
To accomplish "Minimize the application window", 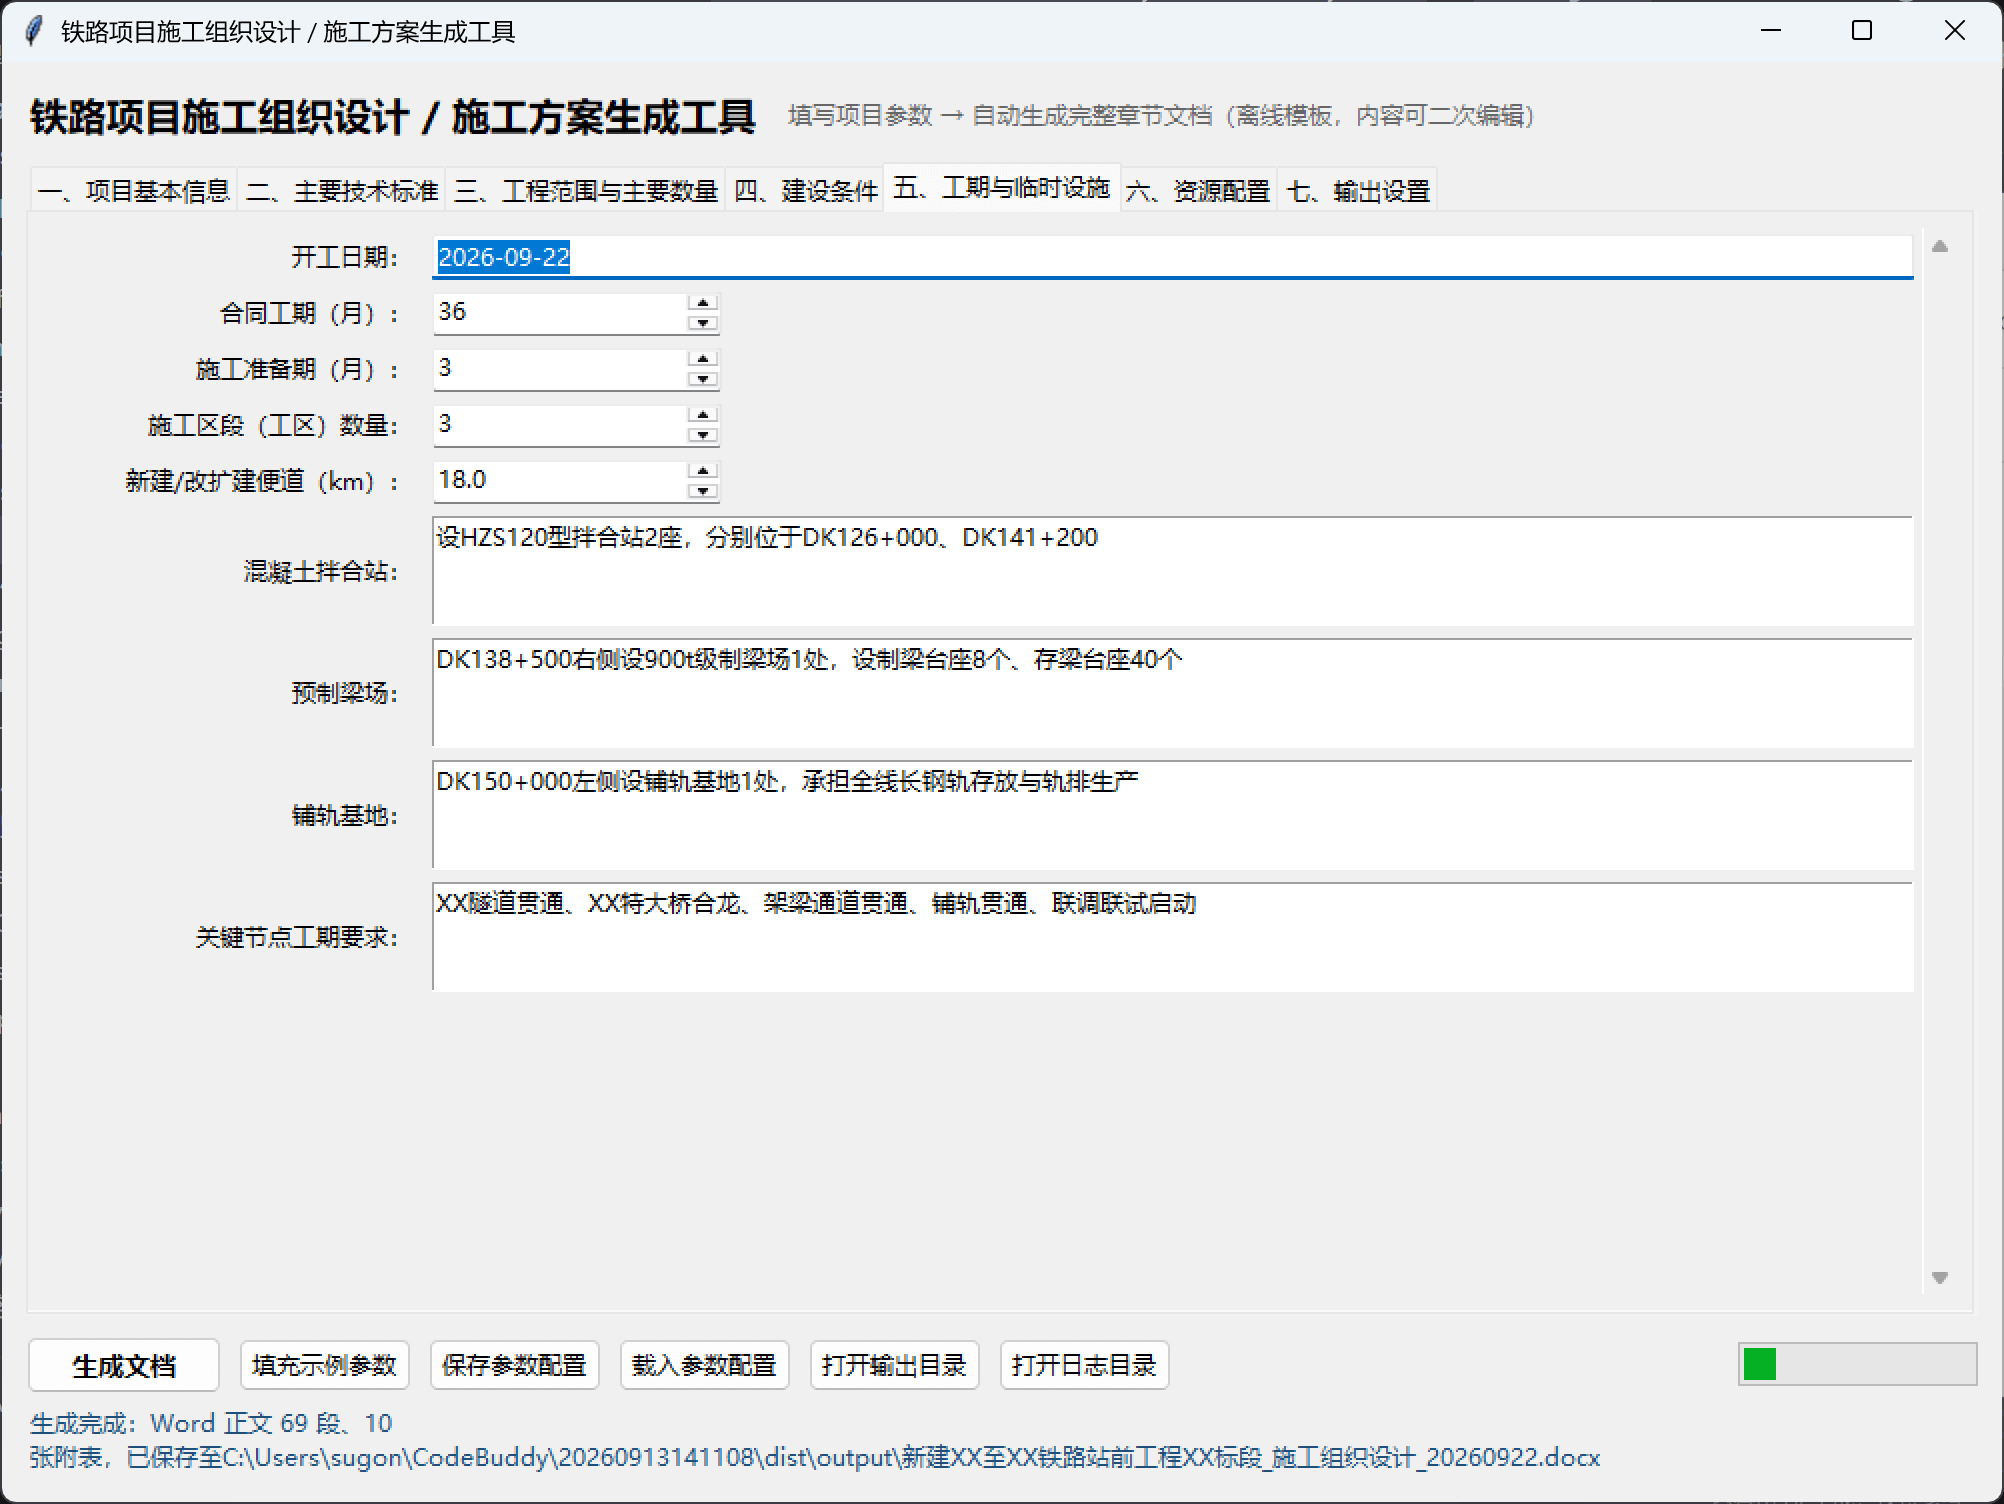I will (x=1771, y=31).
